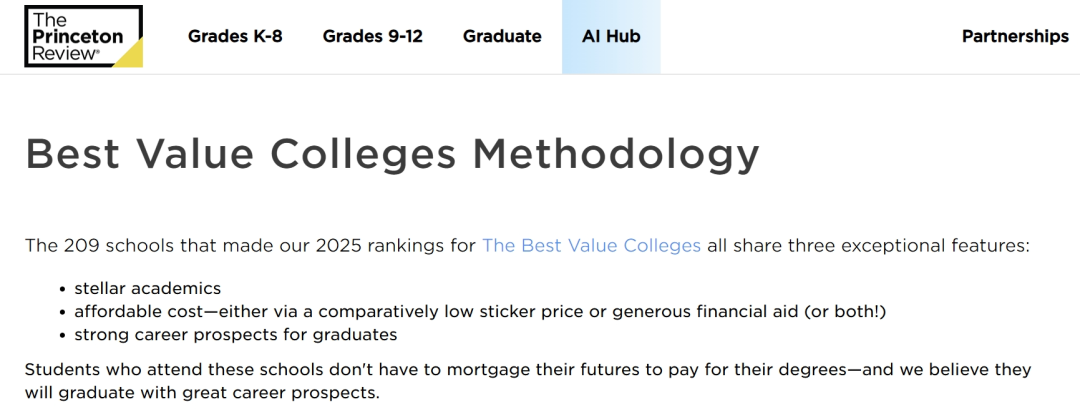Click the Best Value Colleges Methodology heading
Screen dimensions: 1080x412
point(392,154)
